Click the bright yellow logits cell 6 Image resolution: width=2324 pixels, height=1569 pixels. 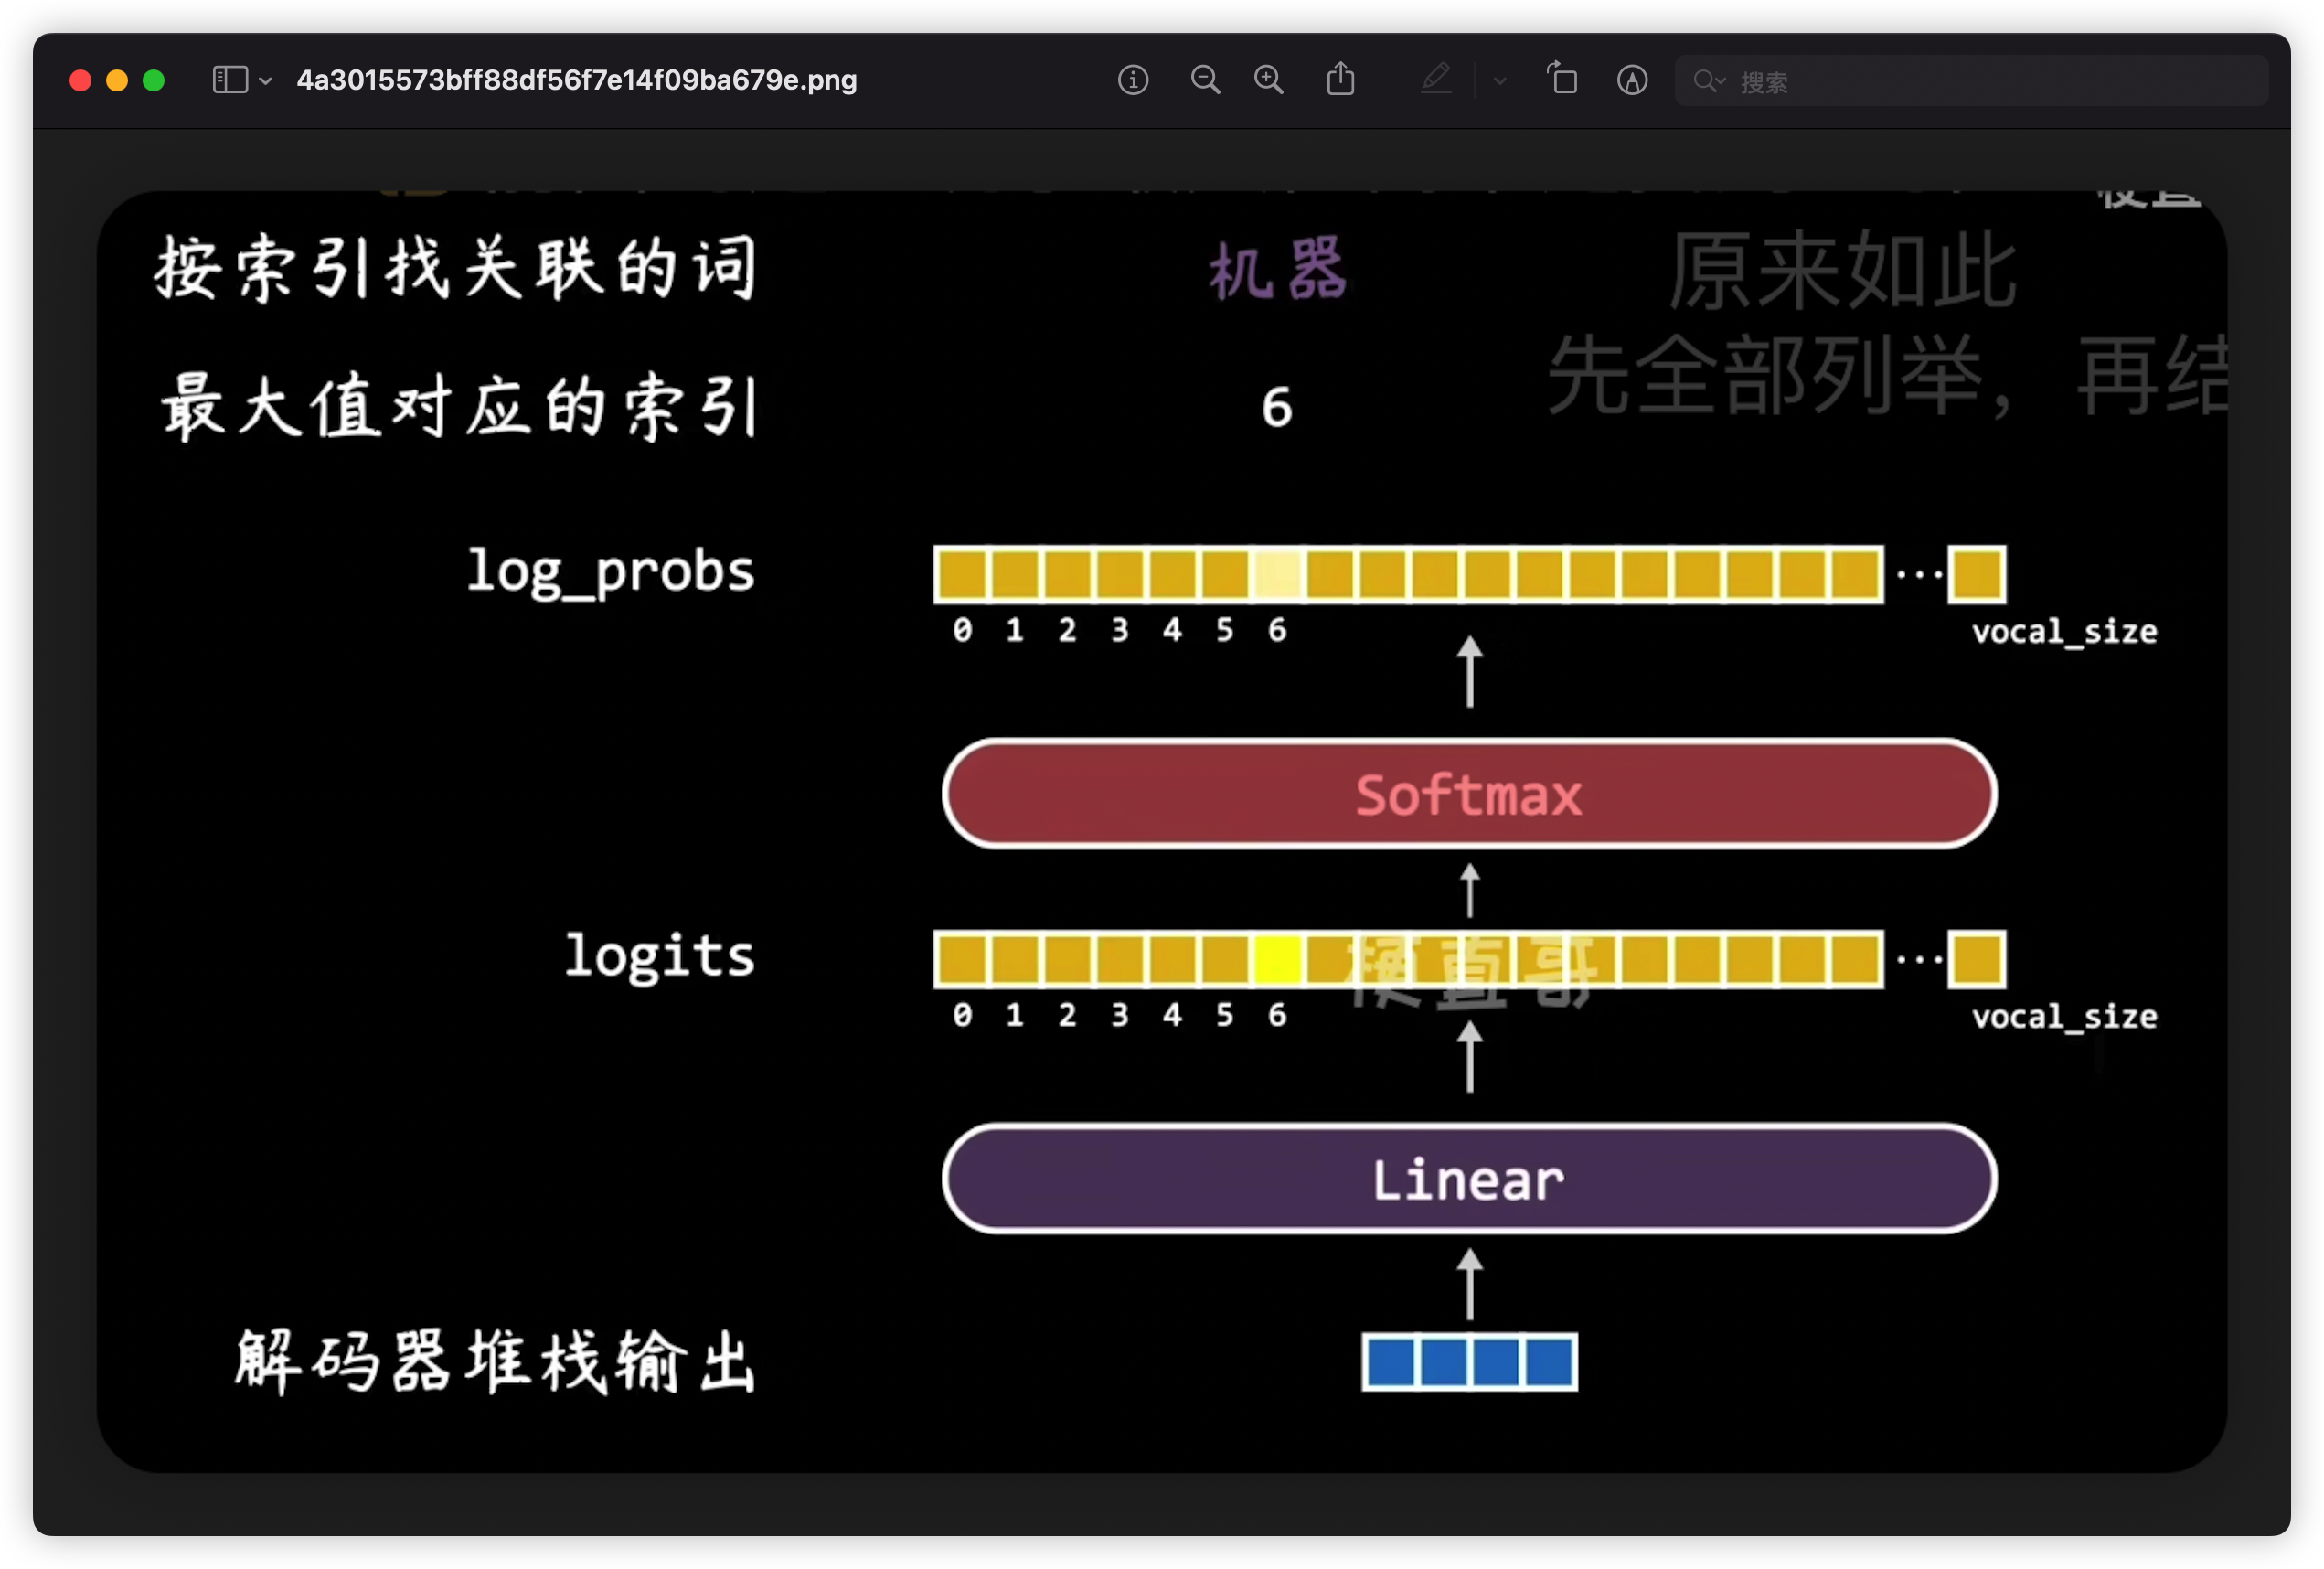coord(1277,958)
